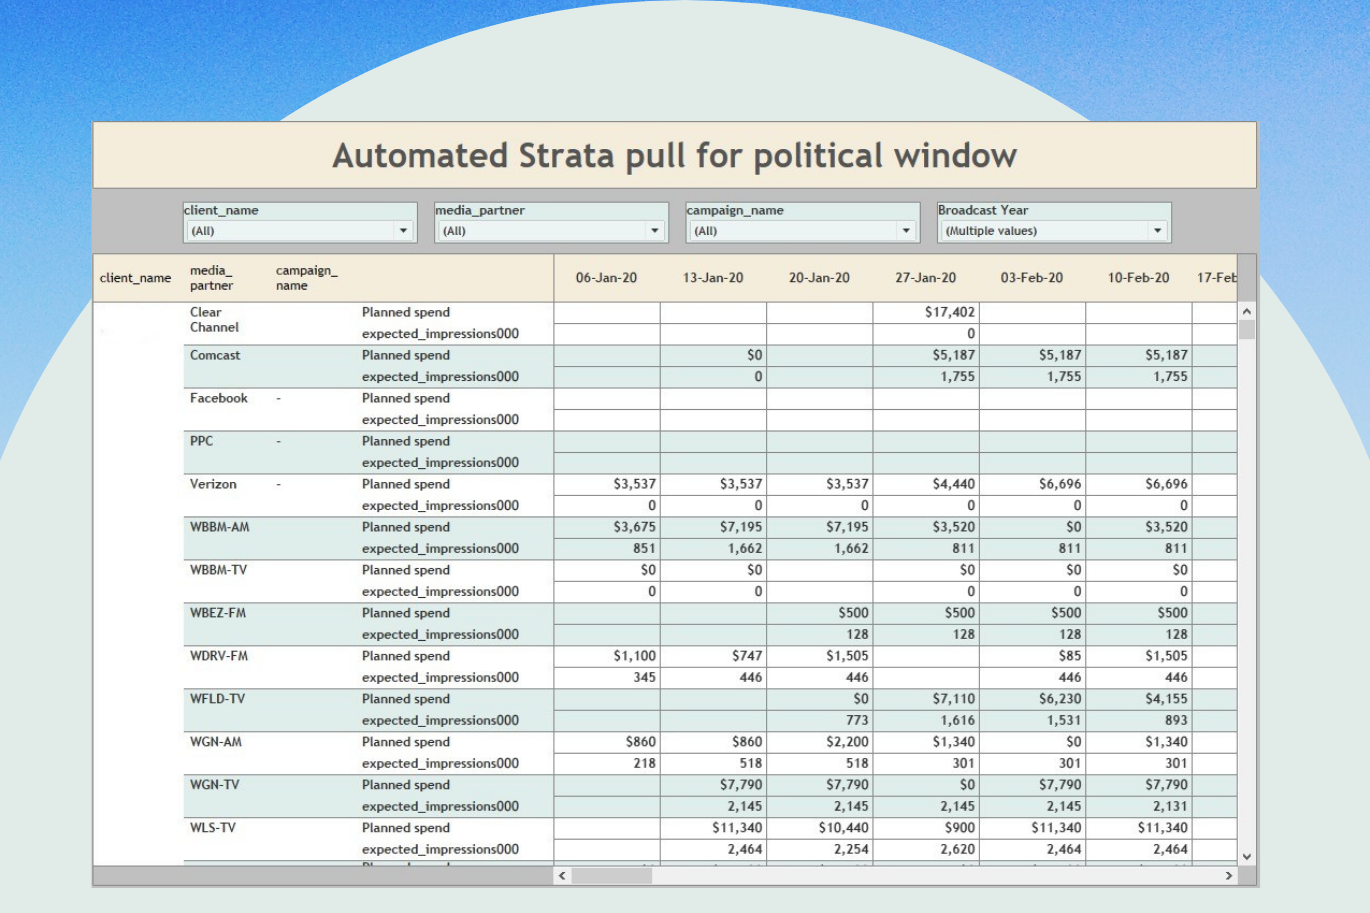Viewport: 1370px width, 913px height.
Task: Select the WGN-AM media partner row
Action: [216, 742]
